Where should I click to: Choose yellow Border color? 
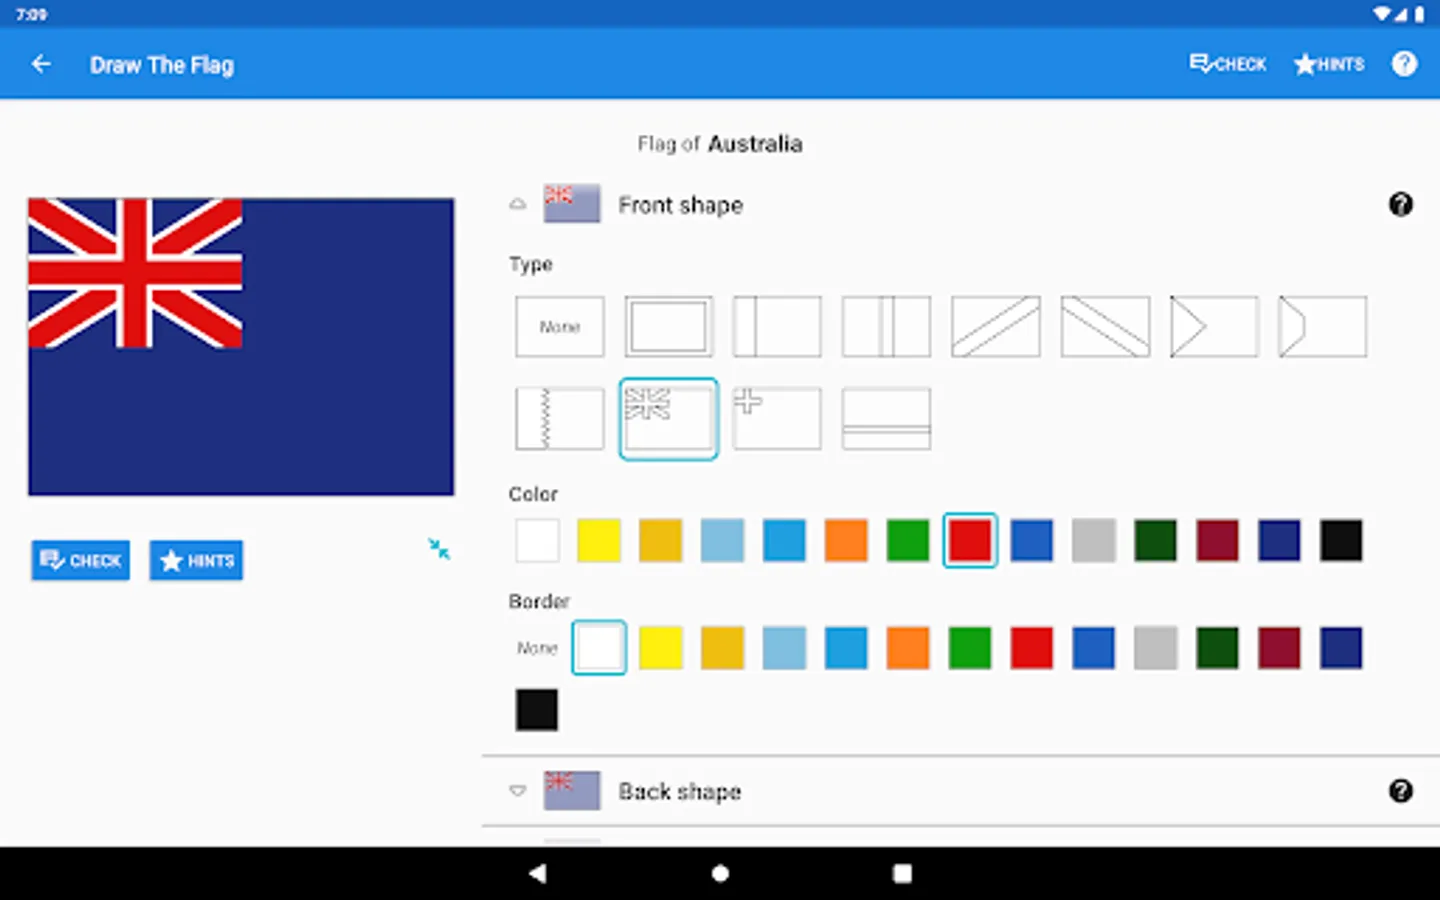661,648
